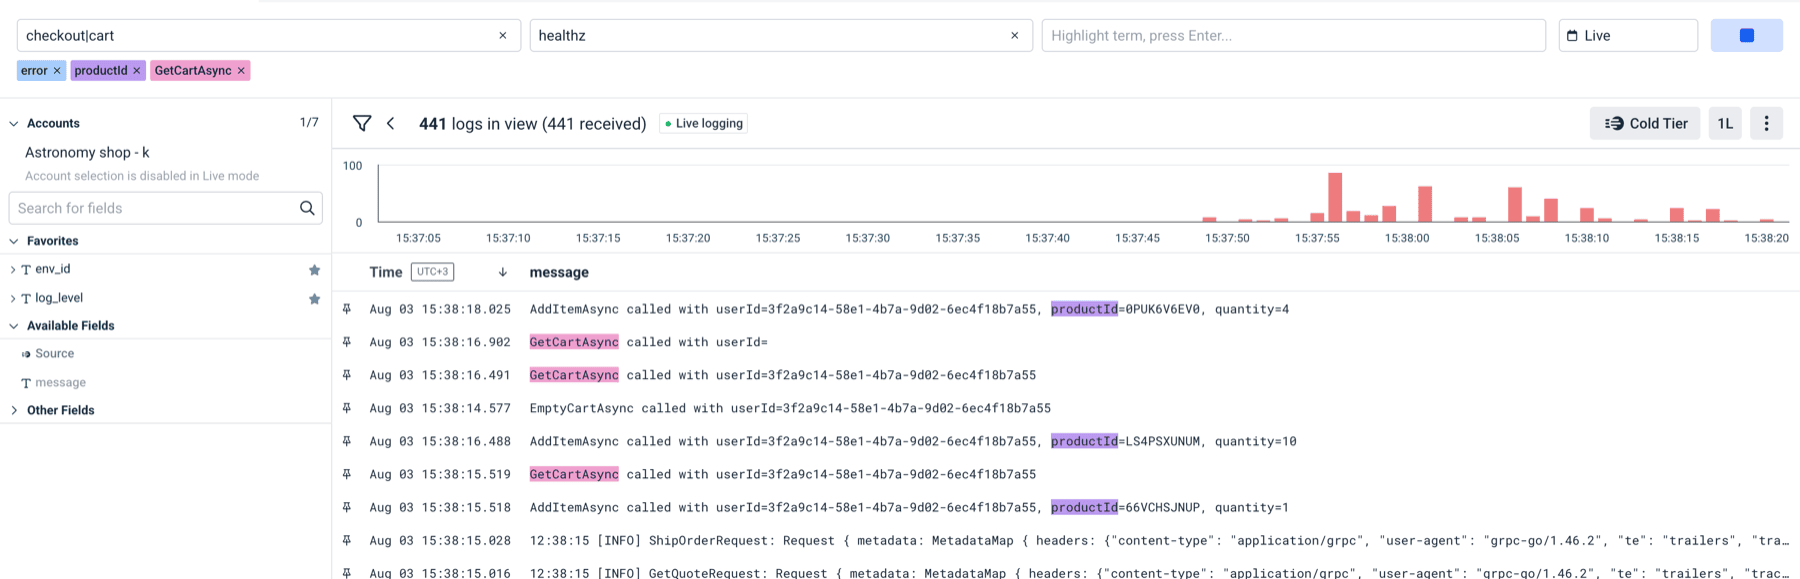Remove the GetCartAsync highlight tag

(x=241, y=71)
